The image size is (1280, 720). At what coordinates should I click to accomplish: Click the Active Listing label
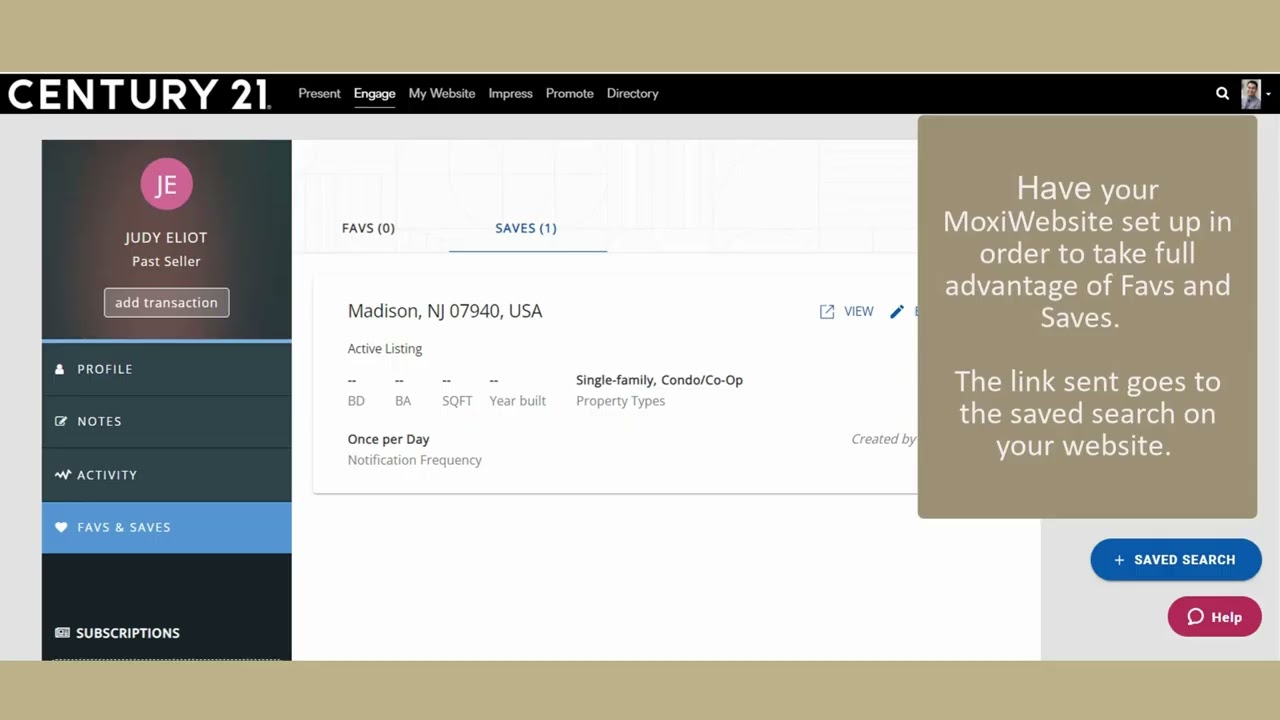tap(385, 349)
